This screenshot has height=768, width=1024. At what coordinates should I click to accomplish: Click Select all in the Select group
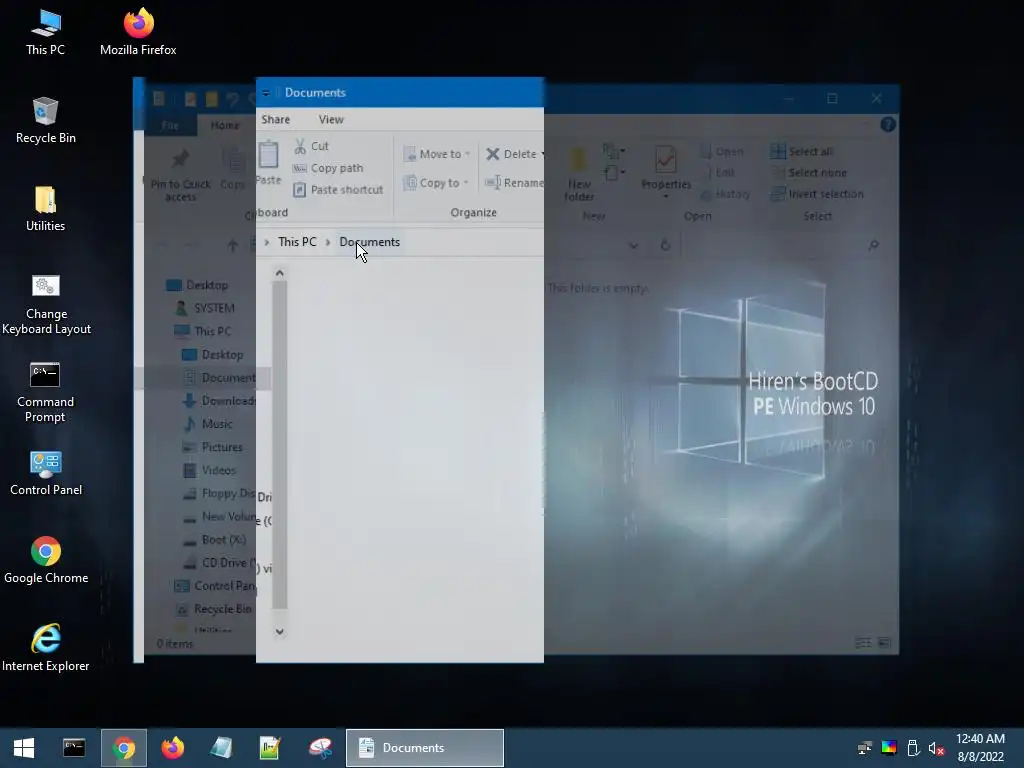[801, 152]
